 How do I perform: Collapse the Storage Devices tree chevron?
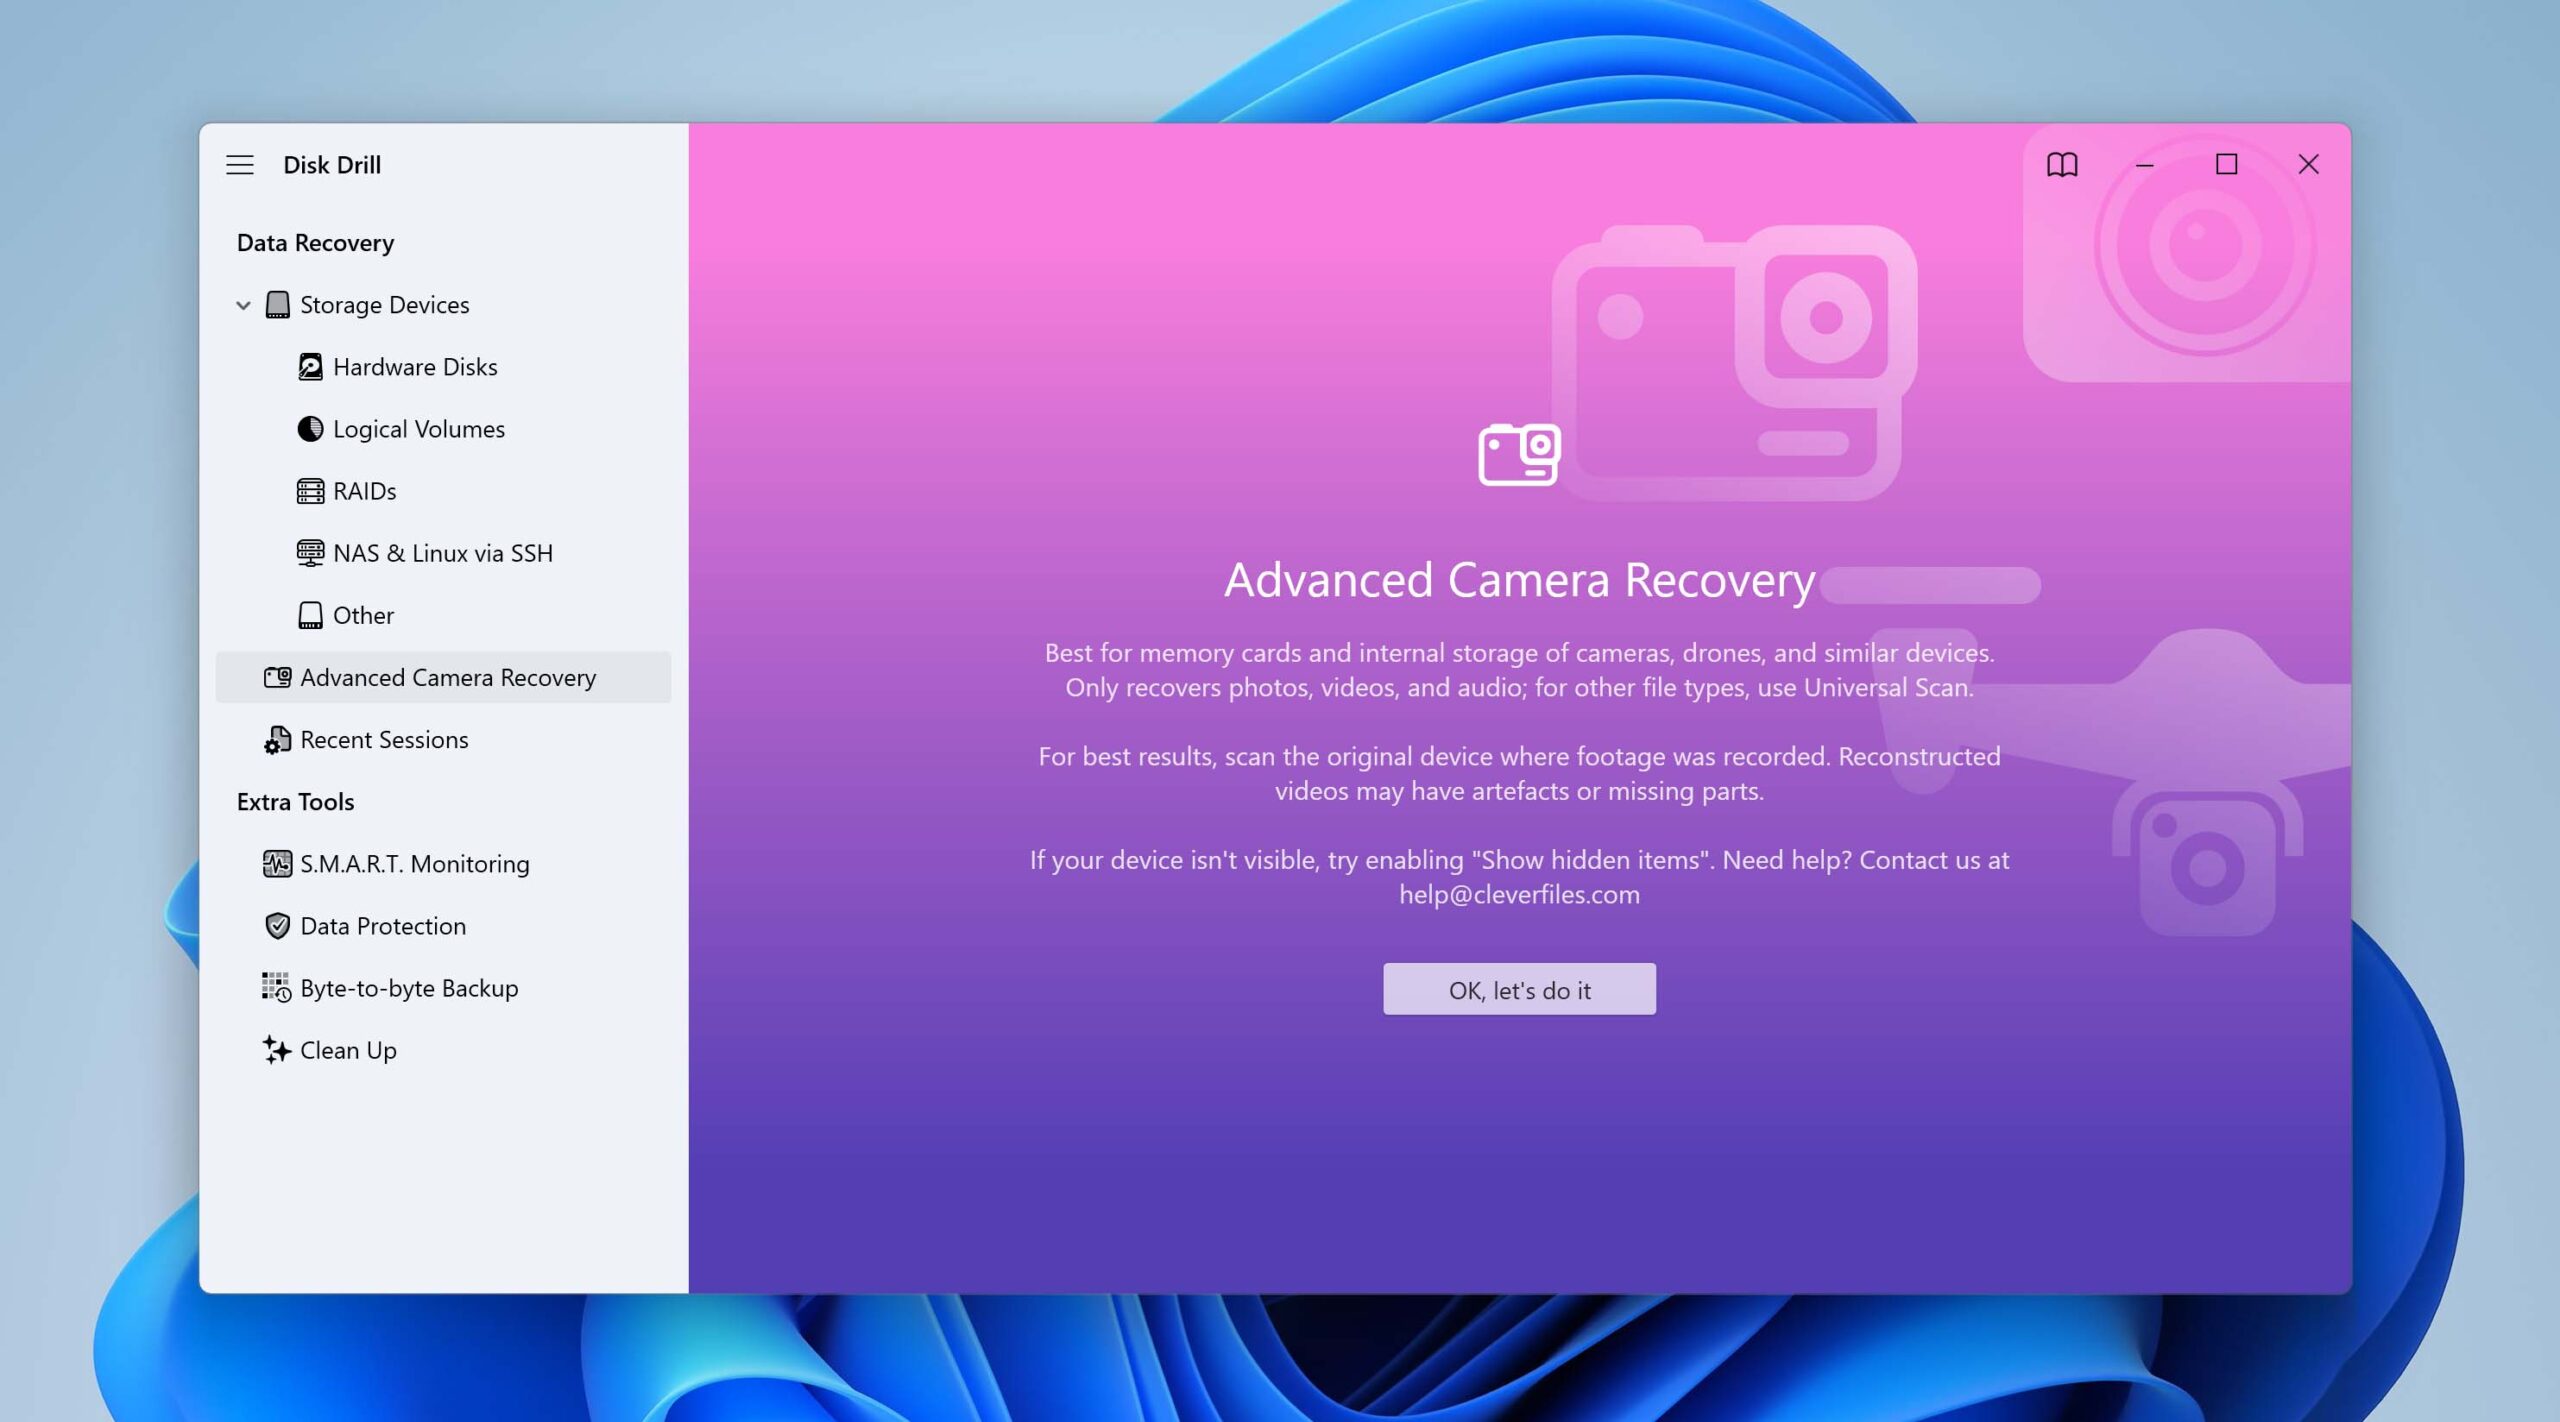tap(243, 305)
